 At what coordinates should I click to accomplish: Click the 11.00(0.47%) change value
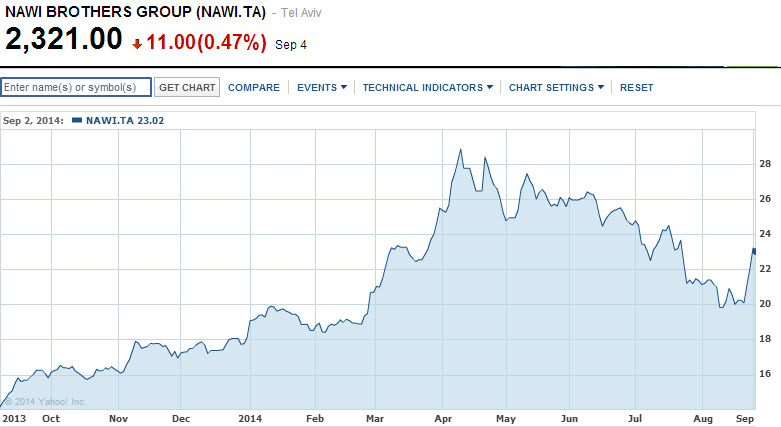click(206, 42)
